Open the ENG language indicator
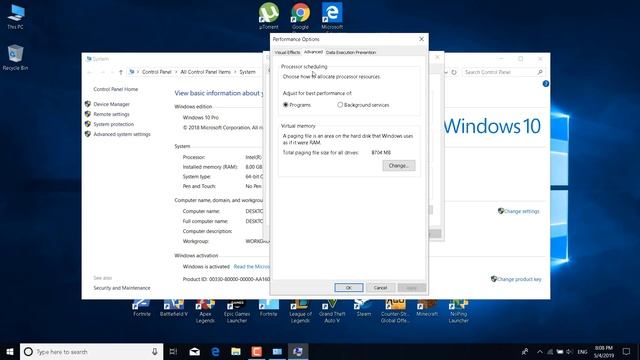 coord(582,351)
